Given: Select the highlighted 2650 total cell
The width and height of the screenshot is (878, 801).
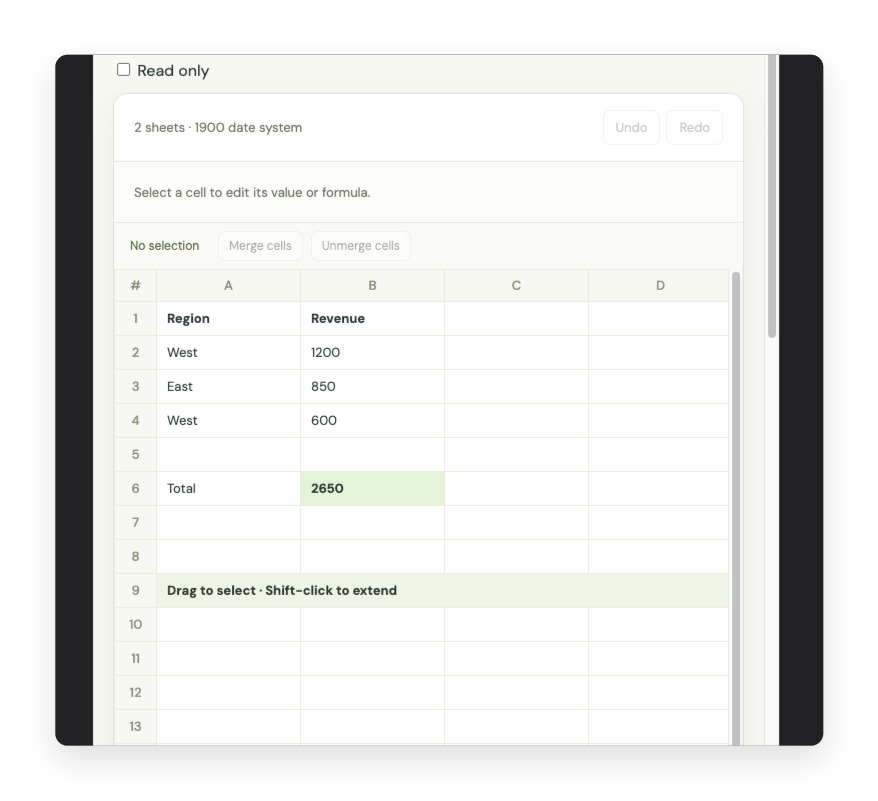Looking at the screenshot, I should pyautogui.click(x=372, y=488).
